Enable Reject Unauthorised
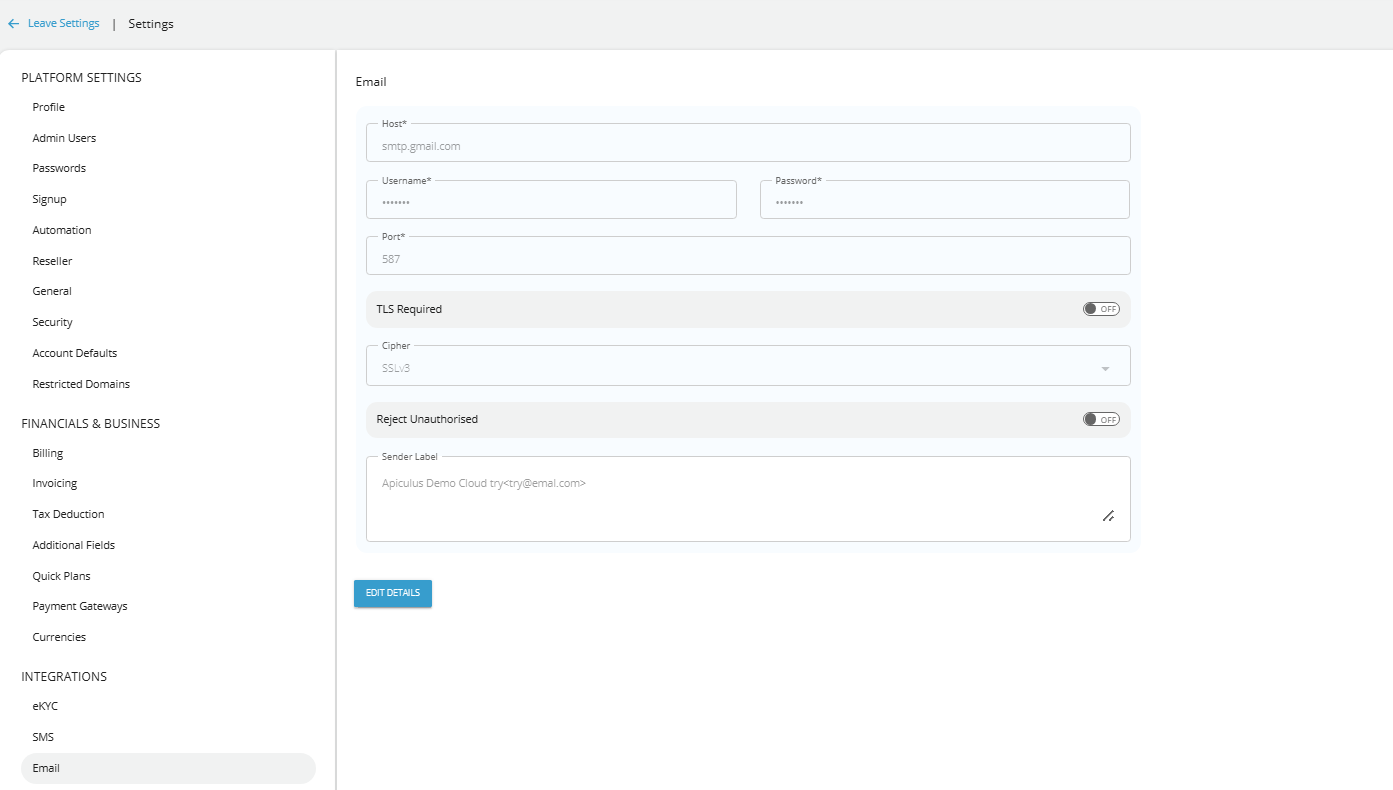Screen dimensions: 1393x790 tap(1101, 419)
